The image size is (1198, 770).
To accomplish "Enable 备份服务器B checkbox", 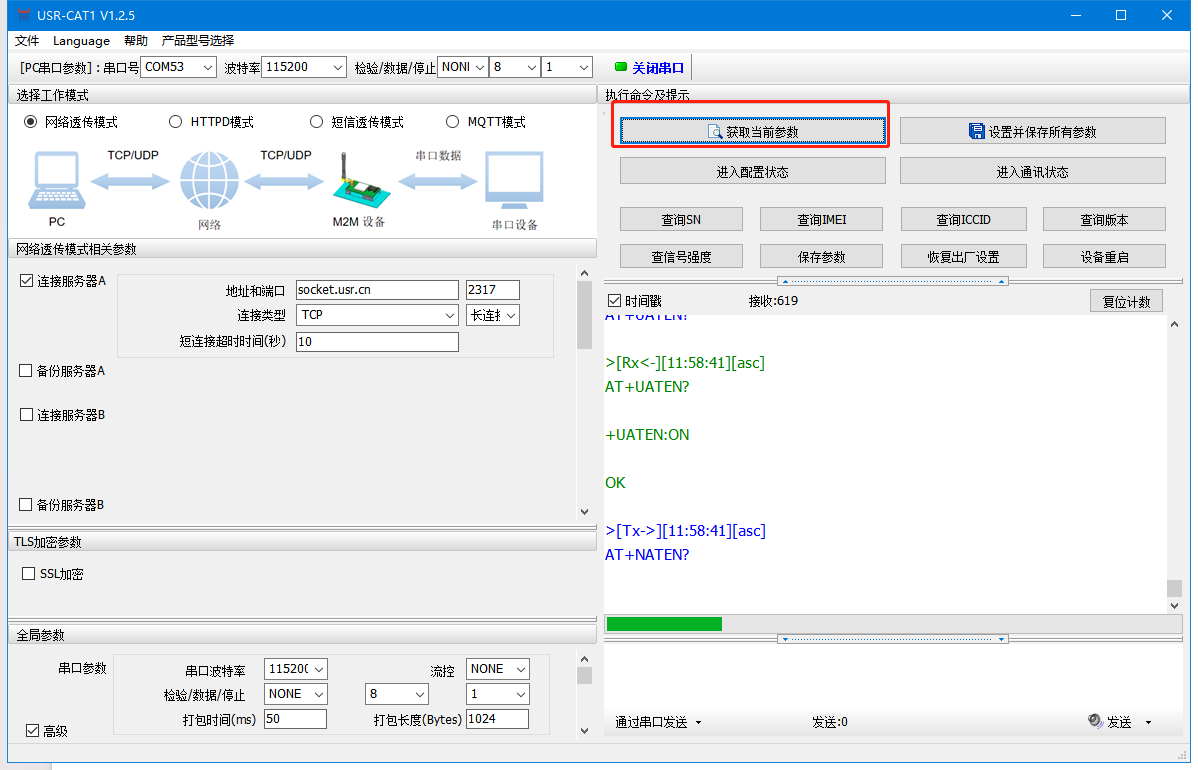I will pos(26,505).
